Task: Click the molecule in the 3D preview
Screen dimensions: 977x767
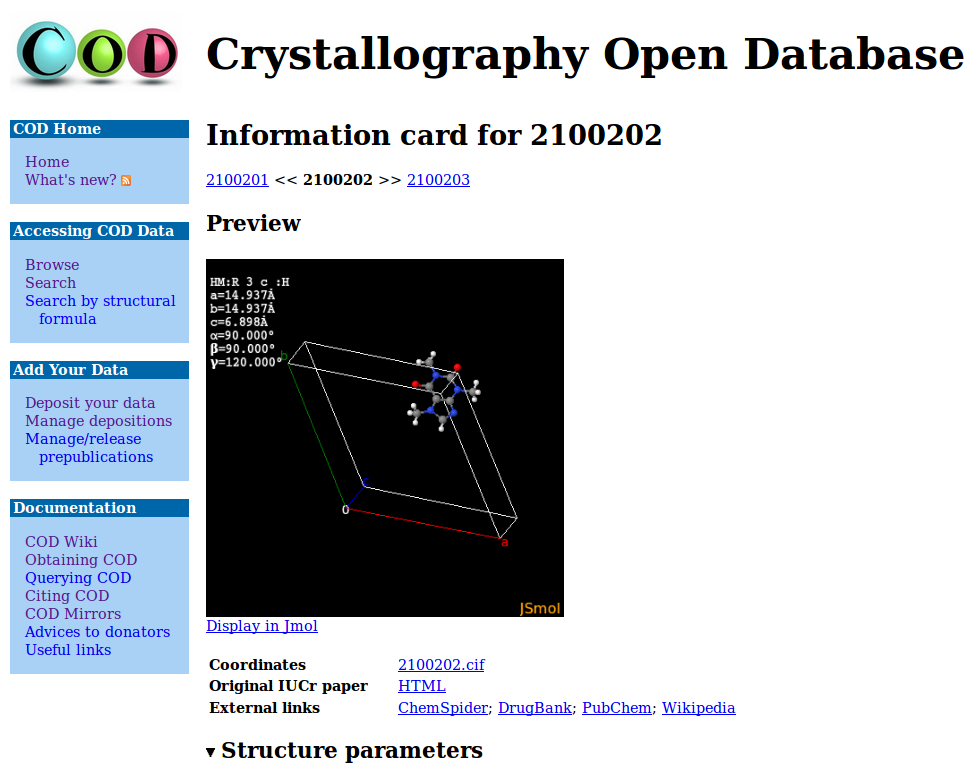Action: point(440,390)
